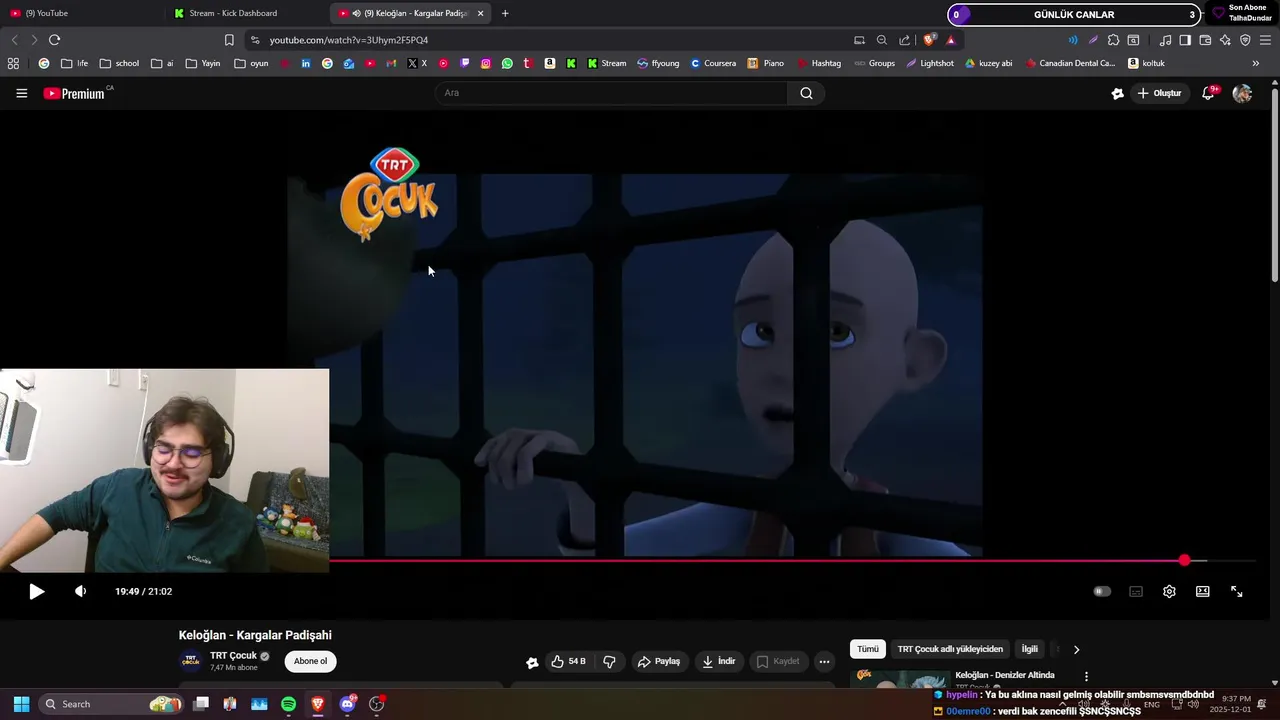Like the video with thumbs-up 54 B
The width and height of the screenshot is (1280, 720).
coord(568,661)
